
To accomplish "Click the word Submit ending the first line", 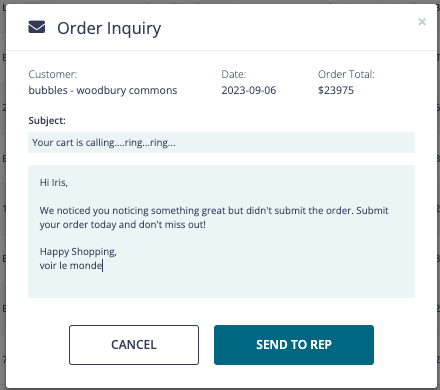I will pyautogui.click(x=372, y=210).
